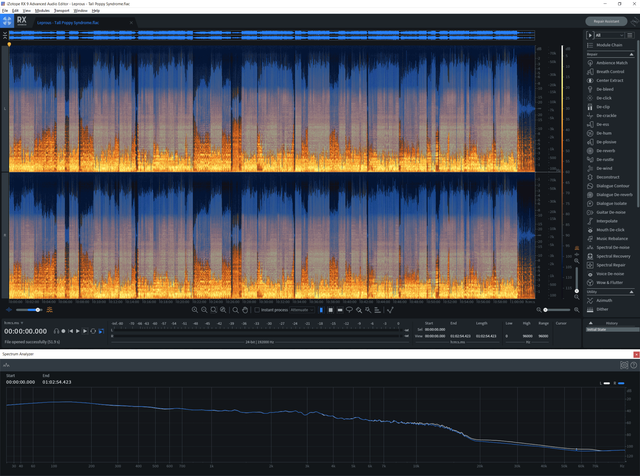Enable the Instant process checkbox

[257, 310]
